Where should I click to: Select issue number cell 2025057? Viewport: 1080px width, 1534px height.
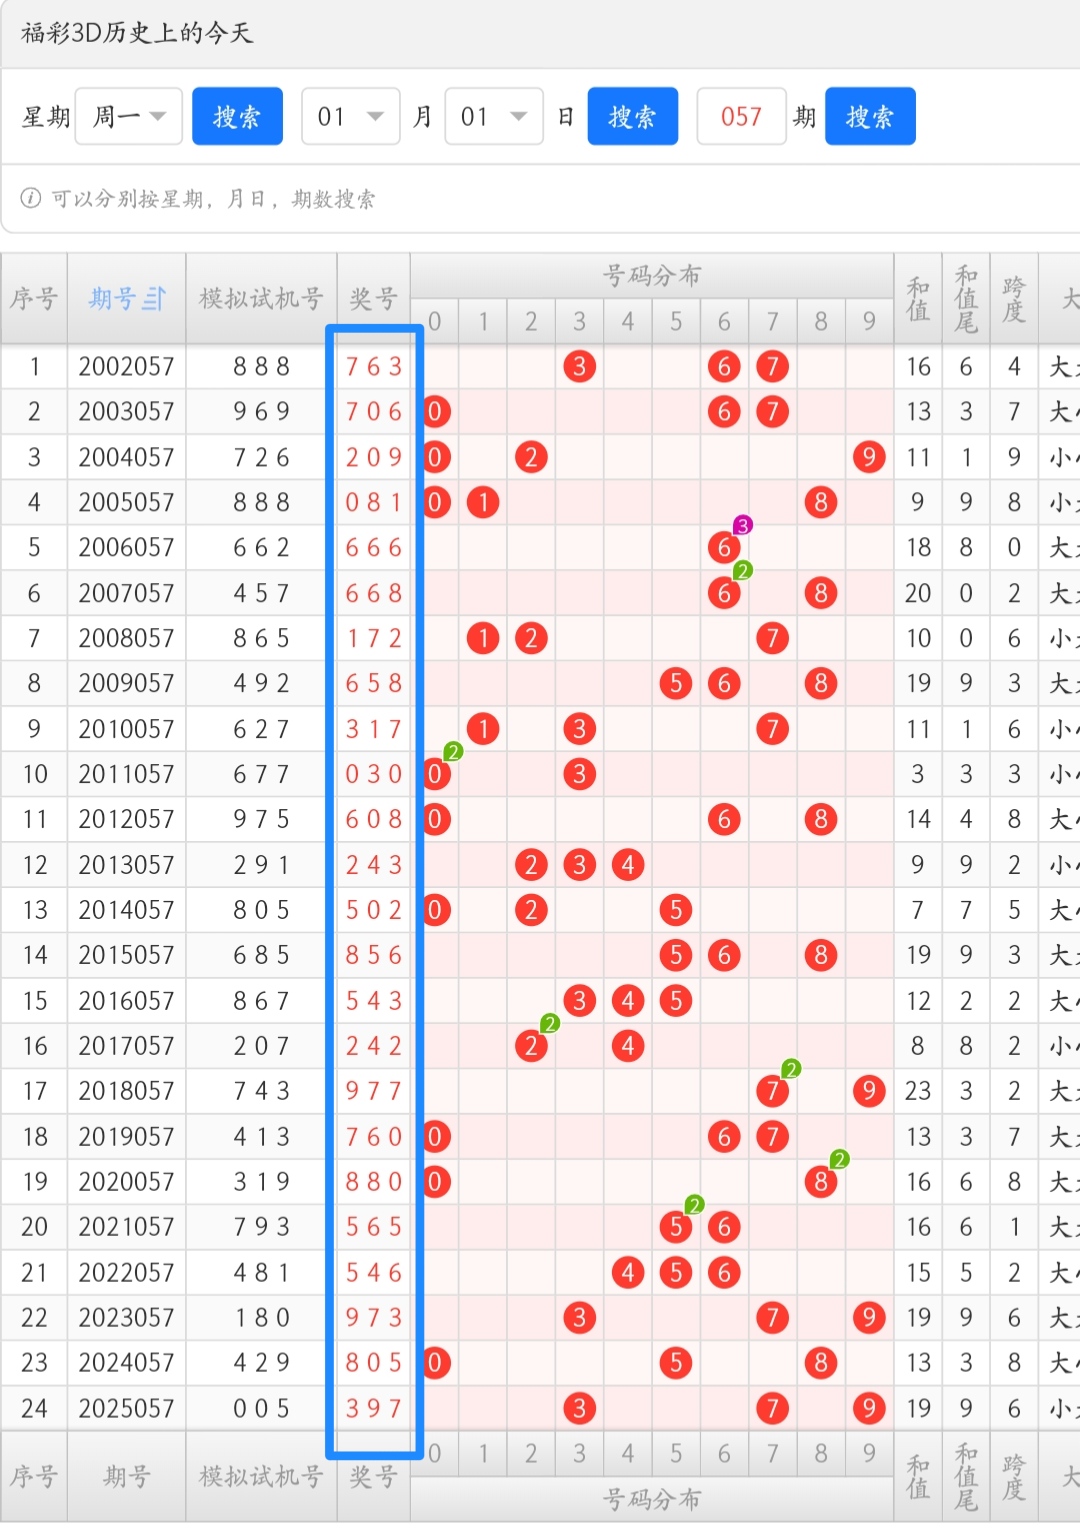tap(126, 1408)
